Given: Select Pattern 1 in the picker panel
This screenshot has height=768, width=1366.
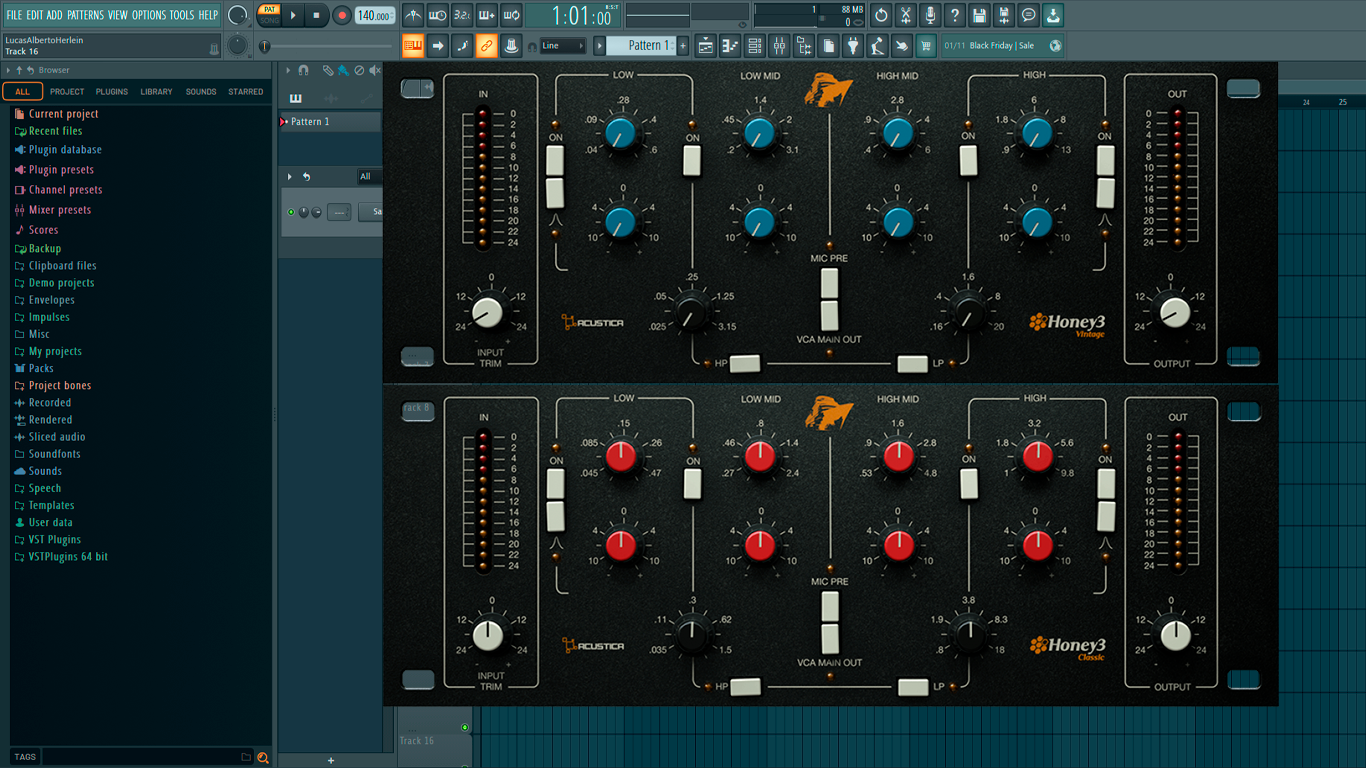Looking at the screenshot, I should click(x=330, y=121).
